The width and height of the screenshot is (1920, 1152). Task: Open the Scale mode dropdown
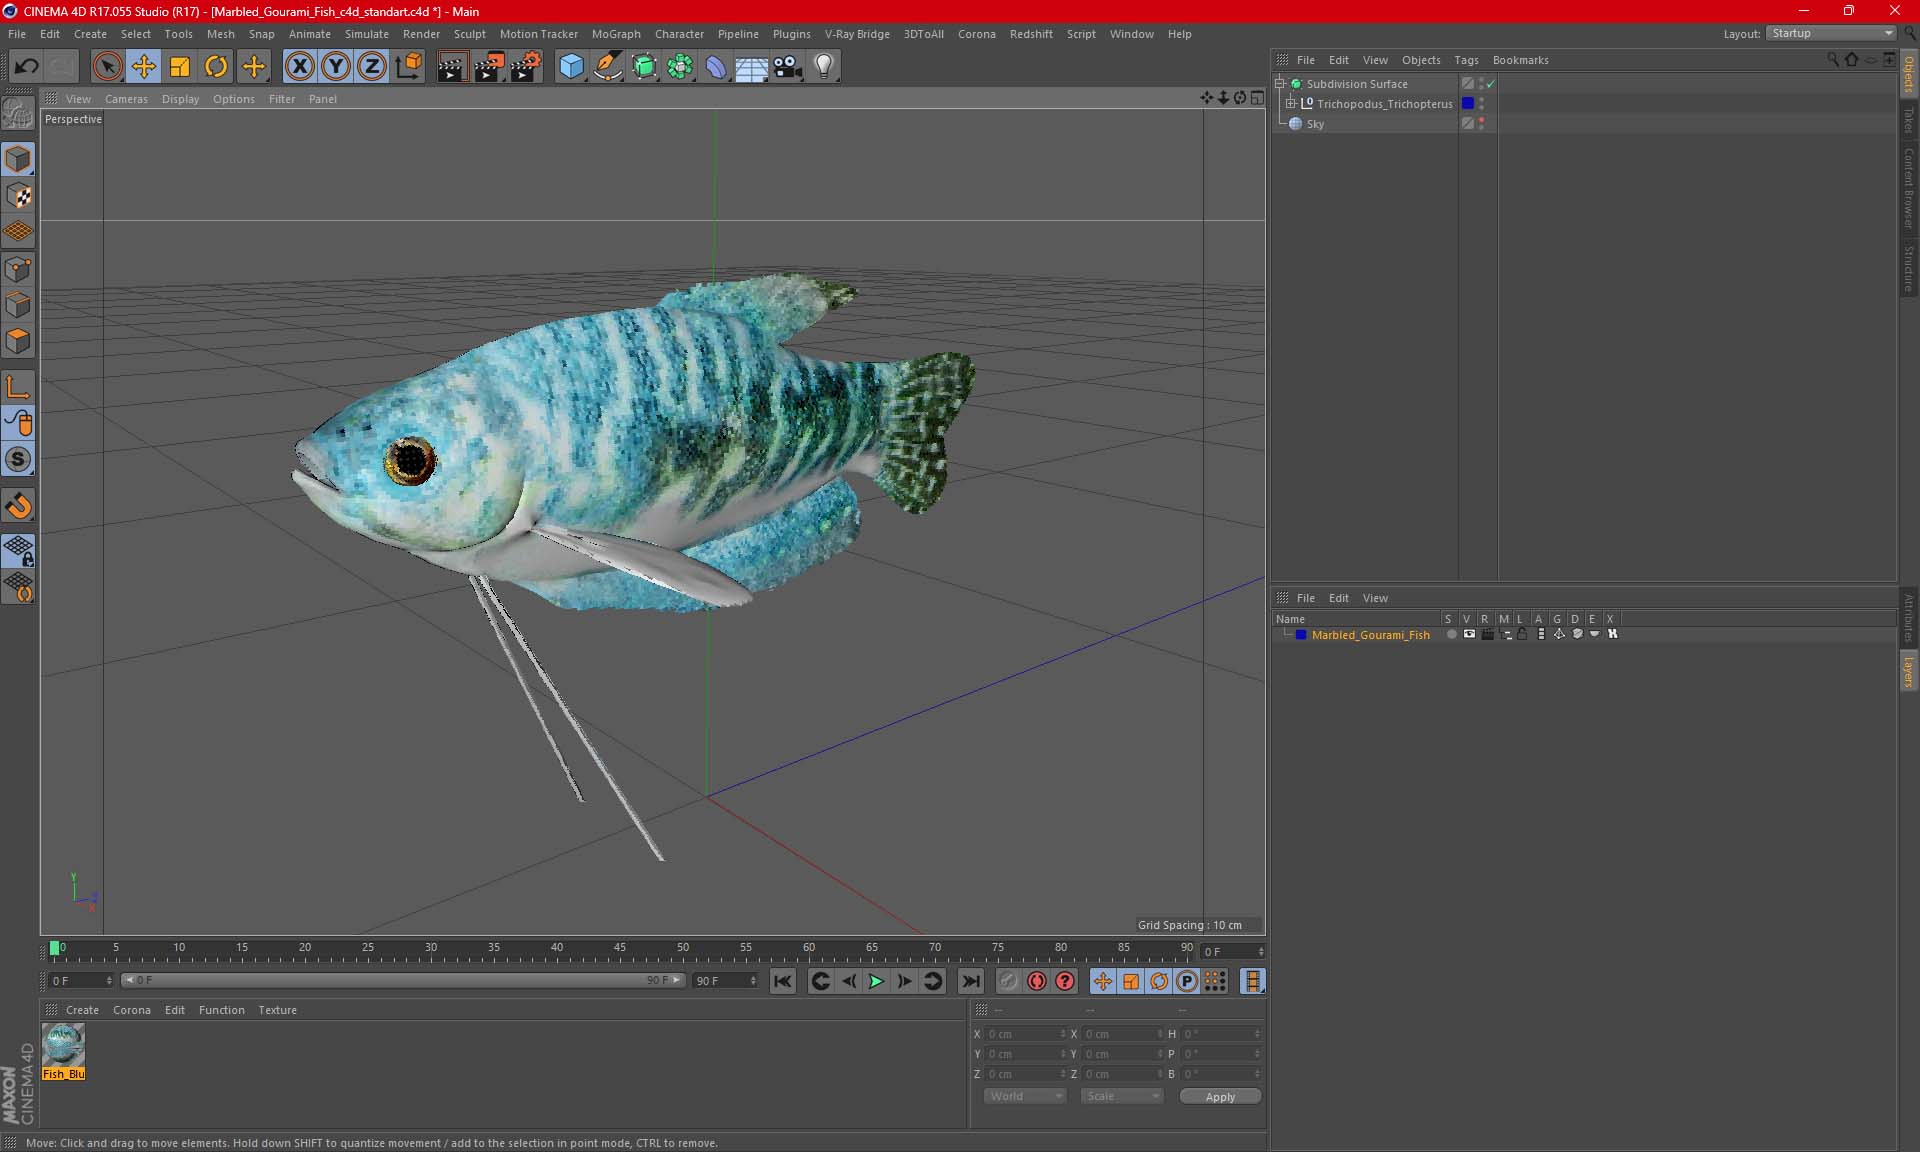[1122, 1096]
